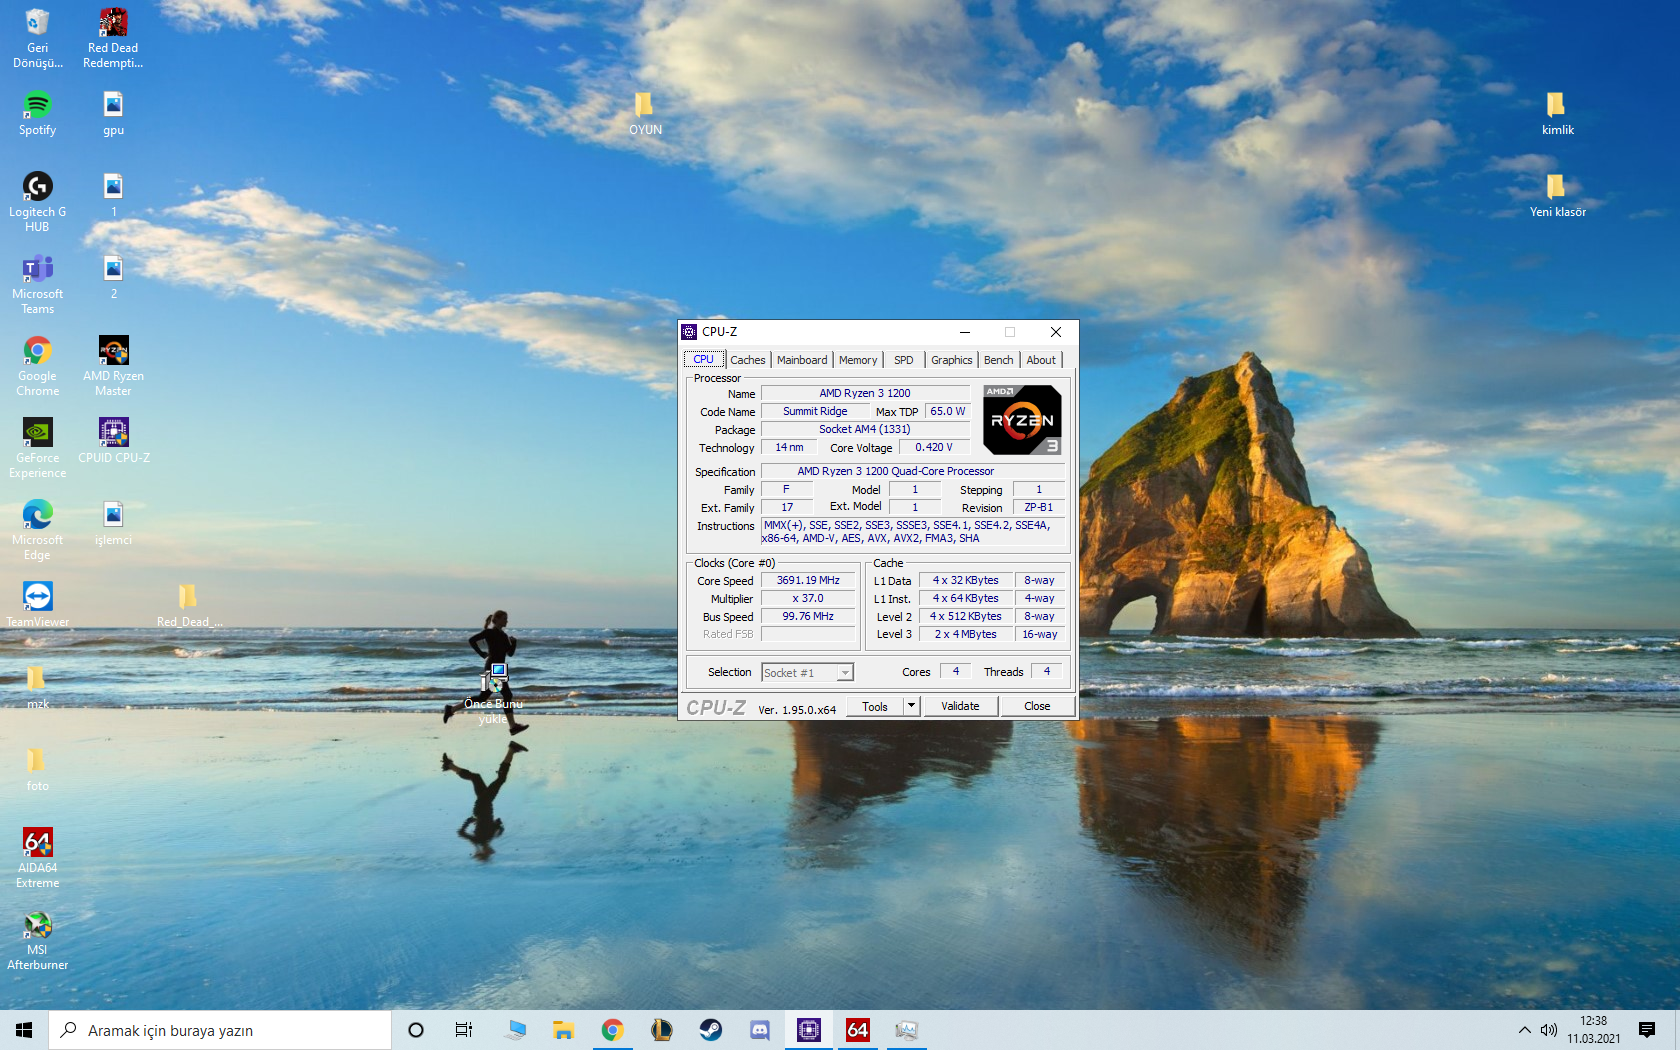
Task: Open the Tools dropdown arrow in CPU-Z
Action: [x=911, y=706]
